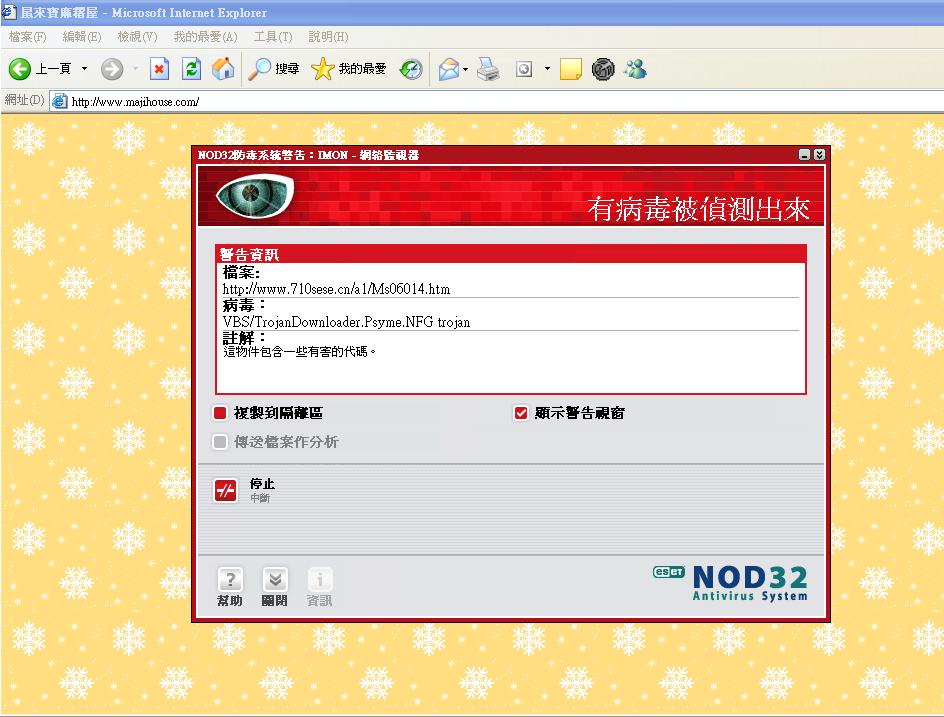Click the red stop/abort action icon
944x717 pixels.
pyautogui.click(x=226, y=491)
